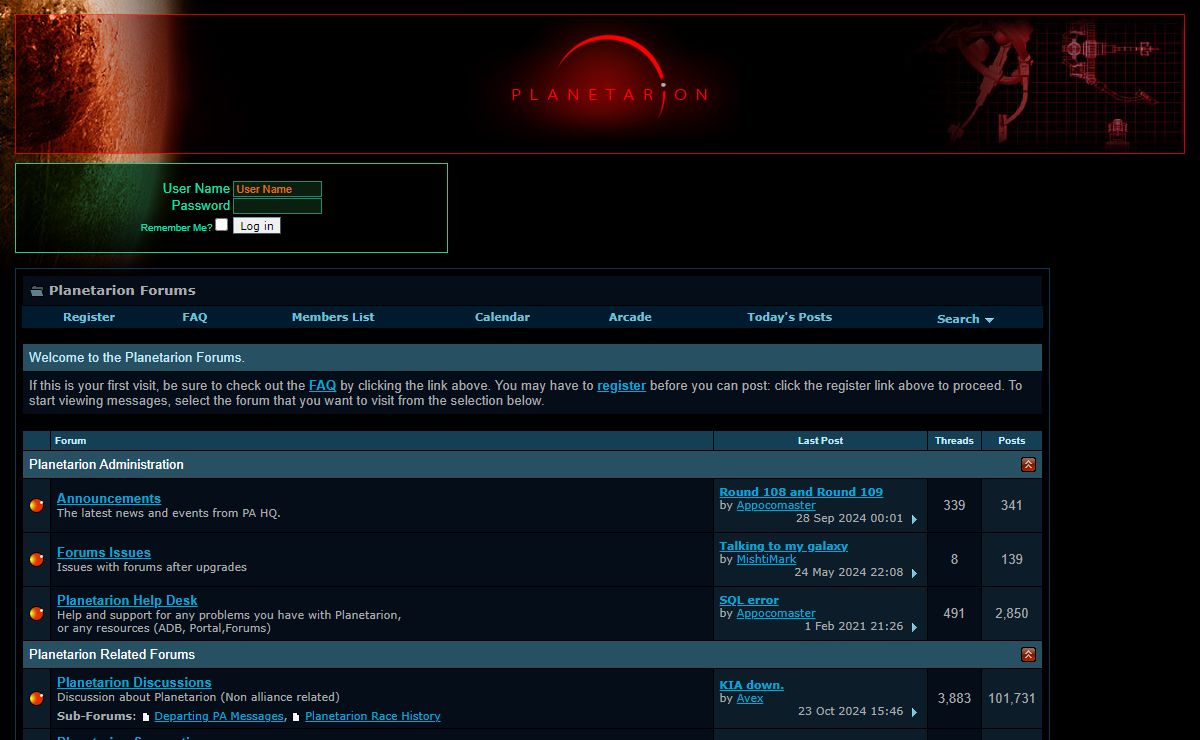Click the Planetarion Related Forums category title
This screenshot has height=740, width=1200.
pos(112,654)
